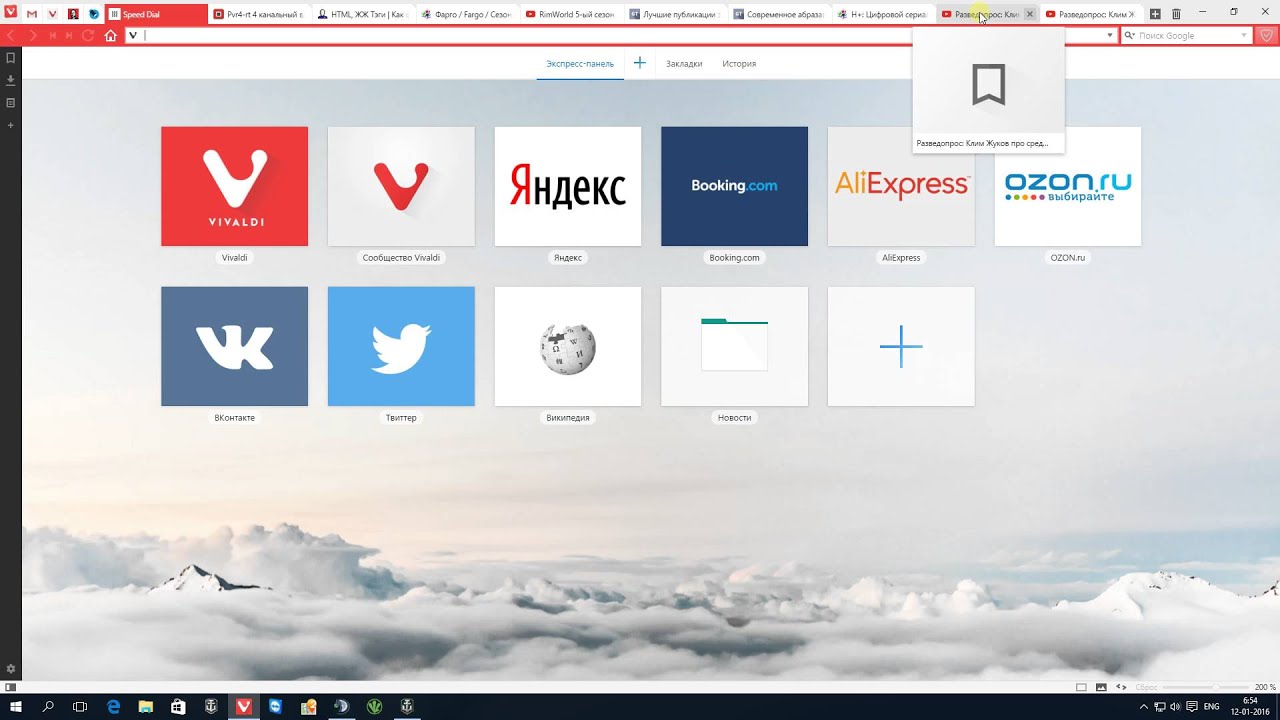This screenshot has width=1280, height=720.
Task: Click into the address bar field
Action: click(620, 35)
